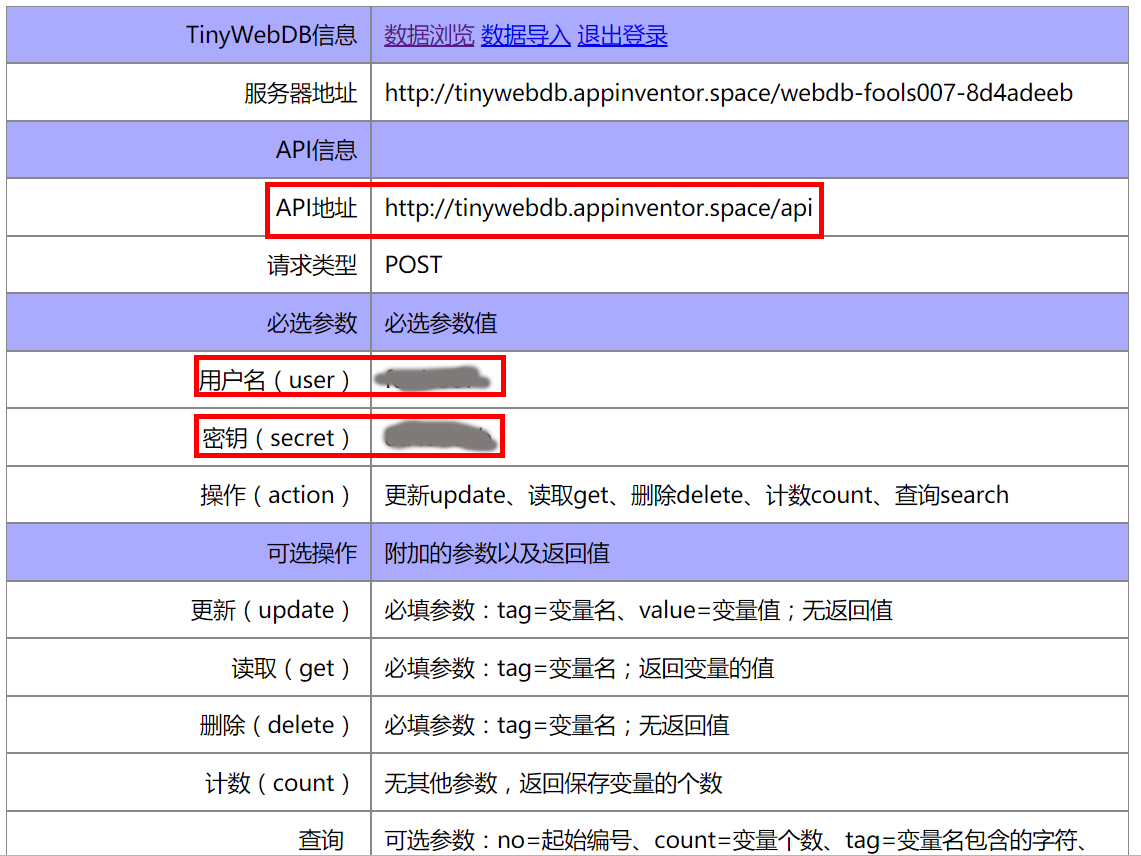Click the action list starting with 更新update
This screenshot has height=856, width=1141.
(x=696, y=495)
